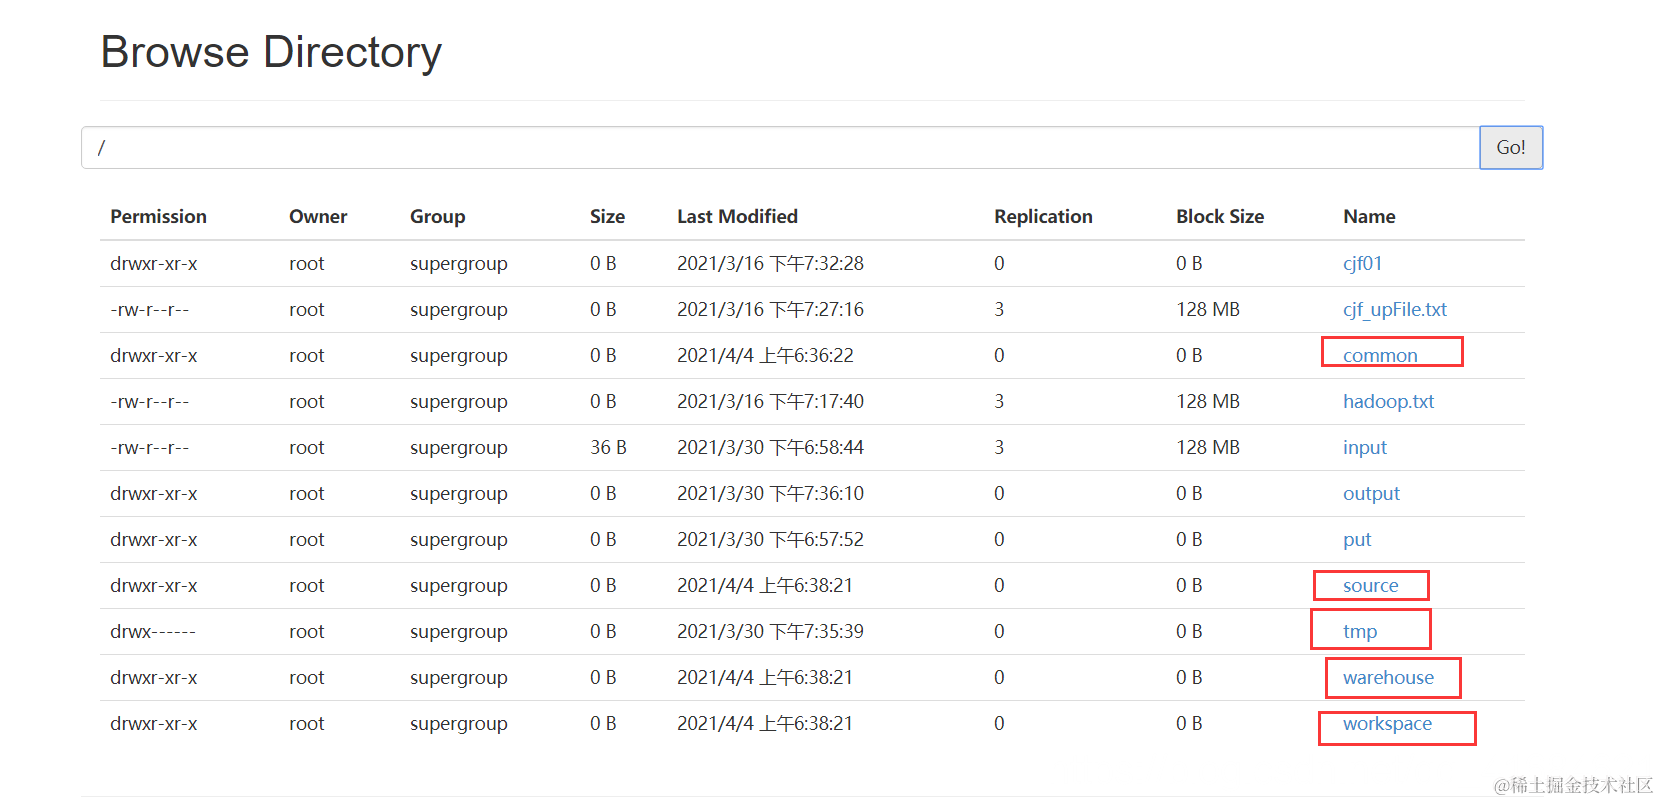
Task: Open the common directory link
Action: click(1380, 355)
